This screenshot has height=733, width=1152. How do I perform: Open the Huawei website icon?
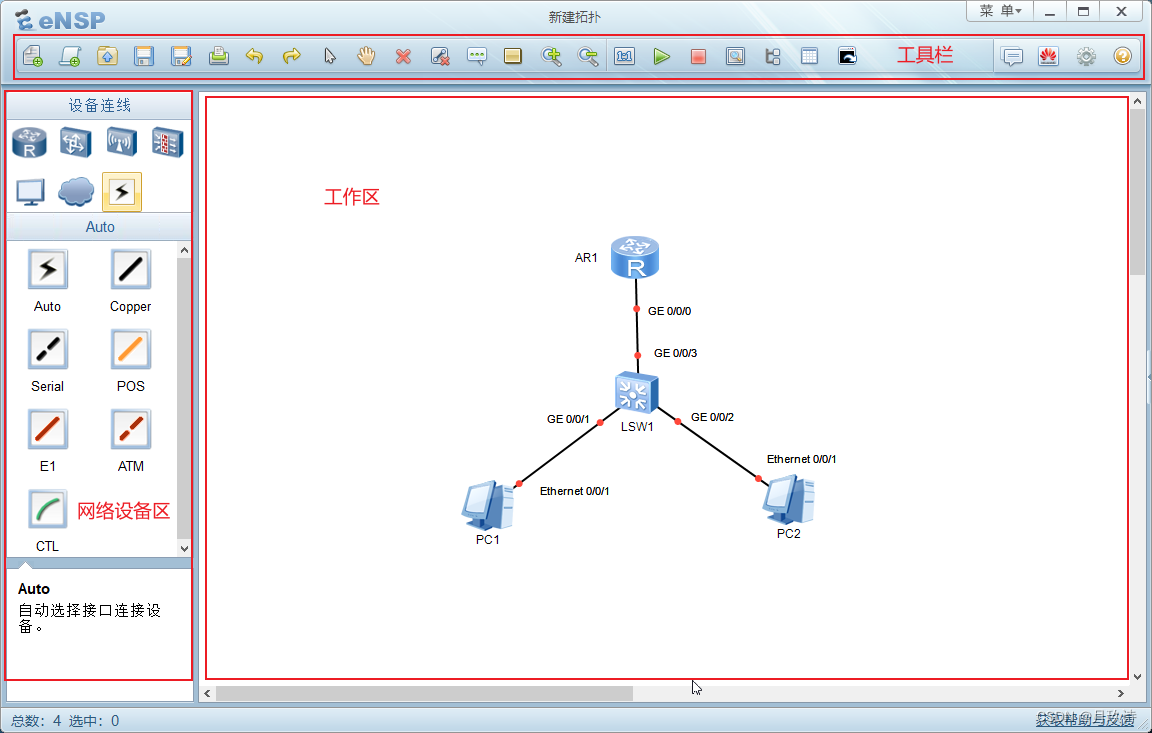pos(1048,56)
